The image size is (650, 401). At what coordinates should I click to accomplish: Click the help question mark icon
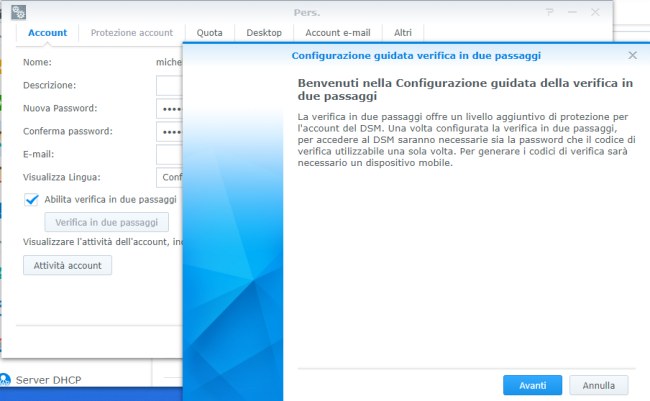(550, 12)
